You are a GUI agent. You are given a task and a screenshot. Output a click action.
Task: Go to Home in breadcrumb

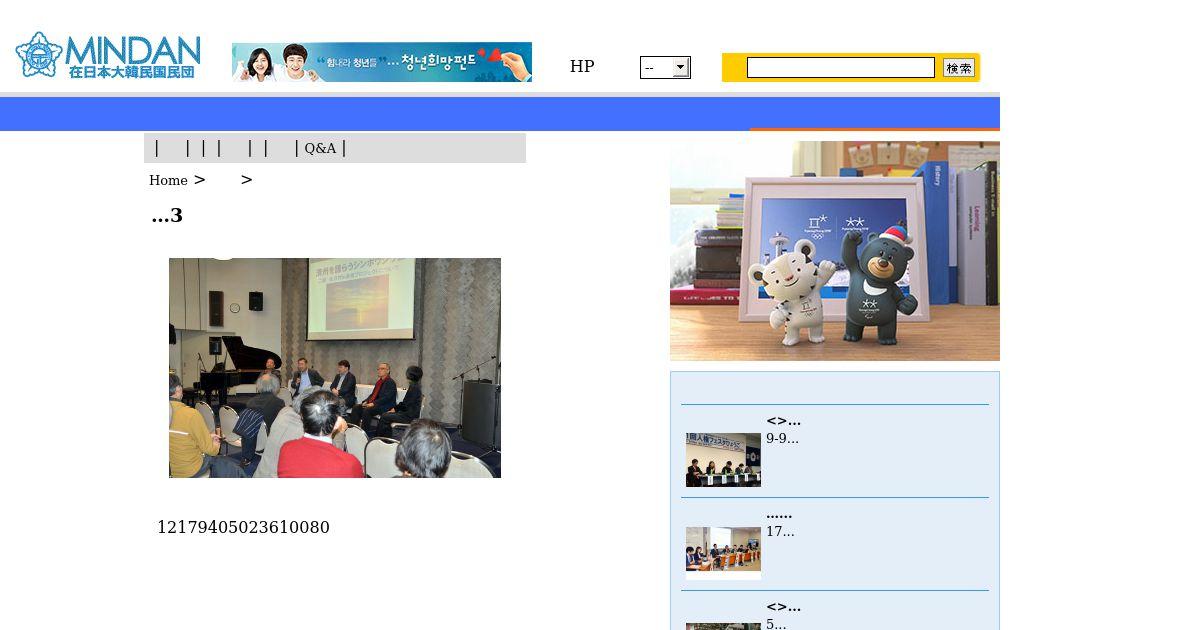click(168, 180)
